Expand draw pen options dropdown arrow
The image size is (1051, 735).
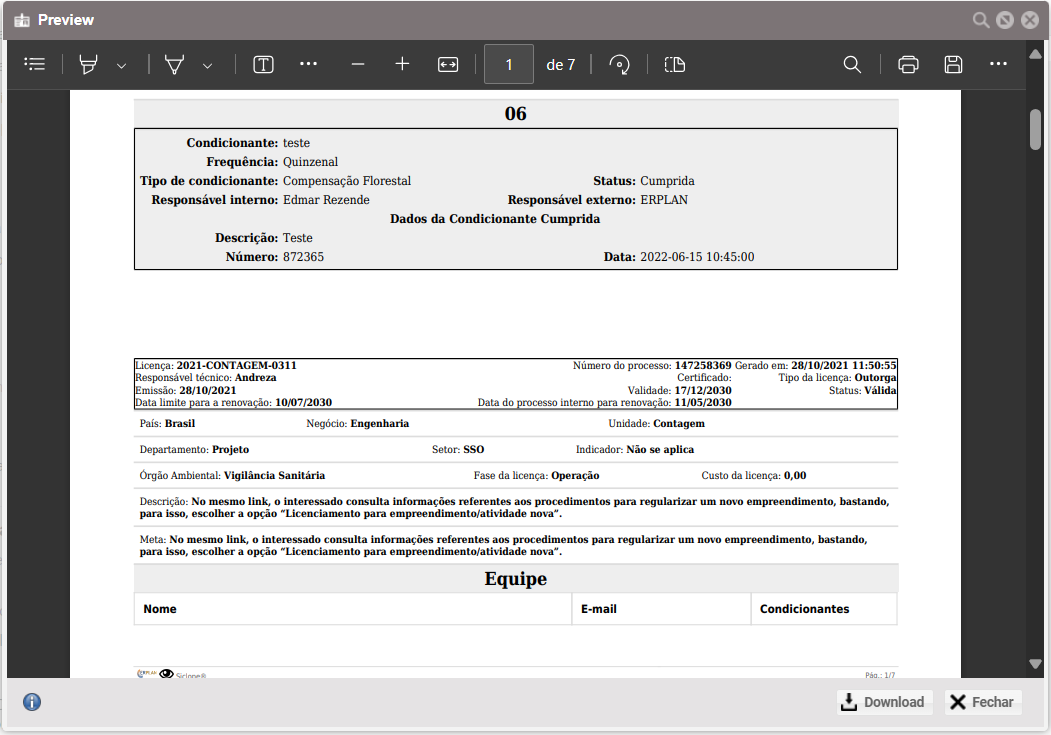pos(208,66)
